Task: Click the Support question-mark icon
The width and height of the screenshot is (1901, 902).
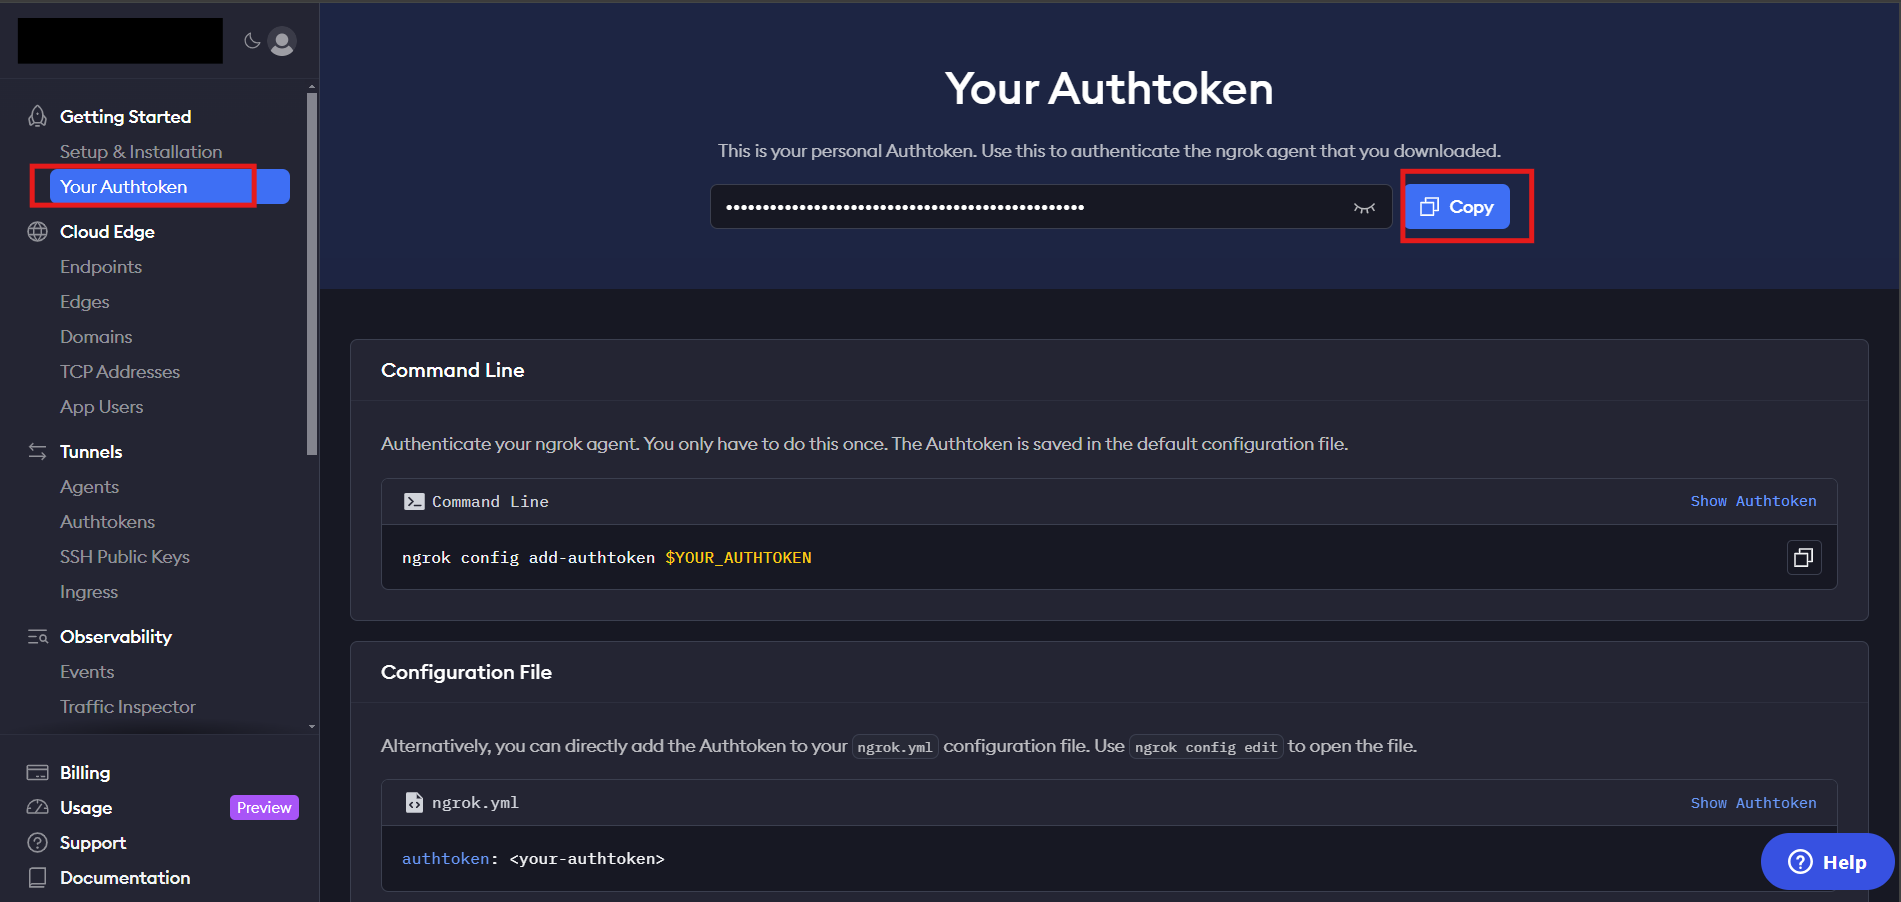Action: click(x=37, y=842)
